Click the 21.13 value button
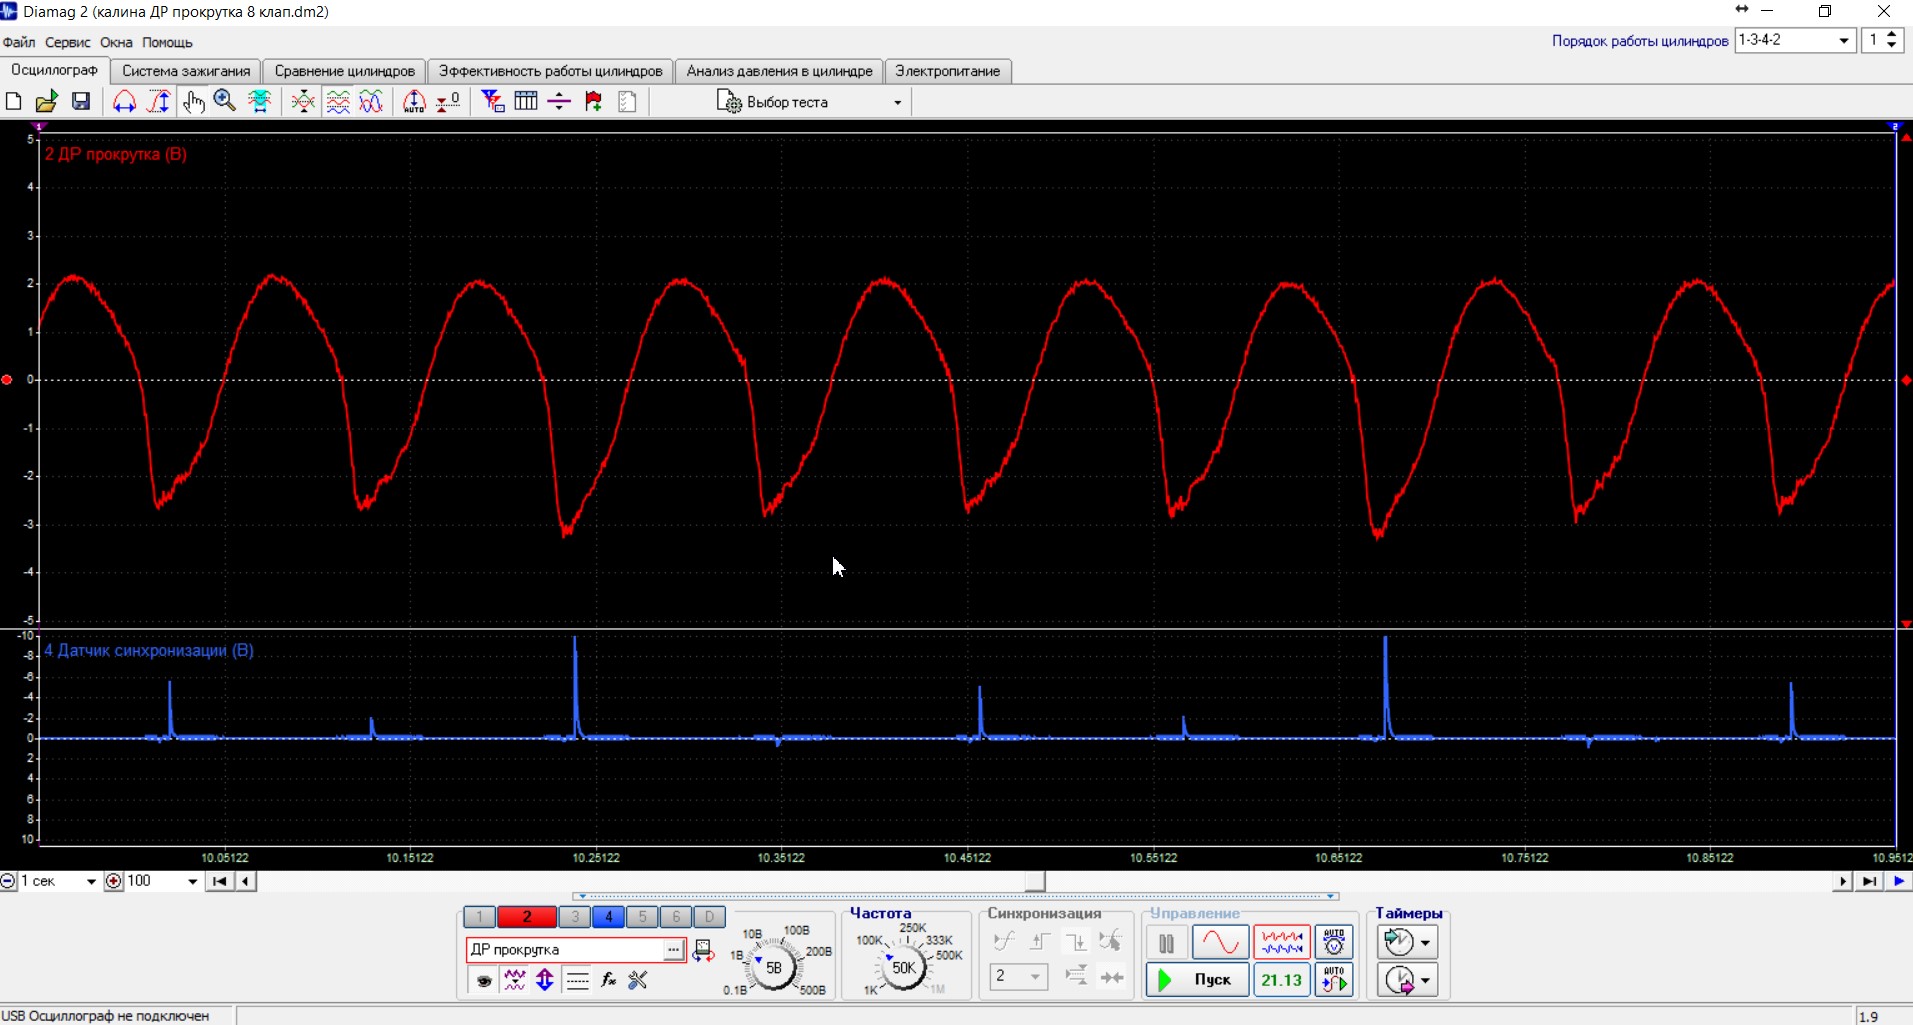Viewport: 1913px width, 1025px height. pyautogui.click(x=1281, y=979)
